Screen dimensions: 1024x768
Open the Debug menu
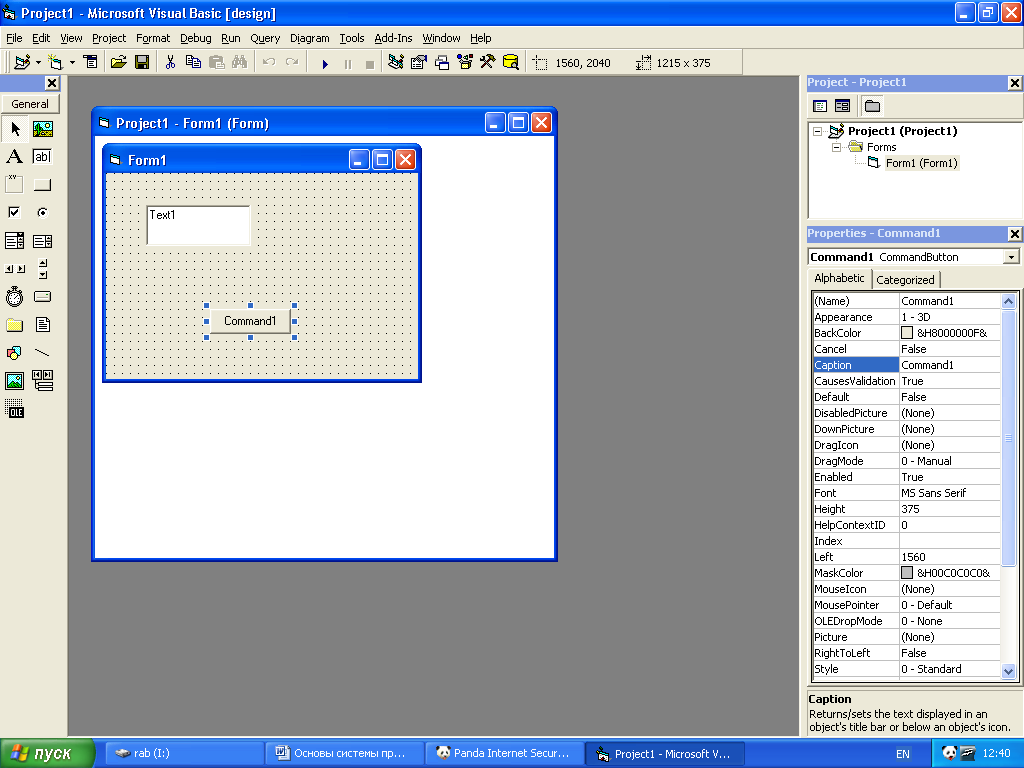[x=196, y=38]
